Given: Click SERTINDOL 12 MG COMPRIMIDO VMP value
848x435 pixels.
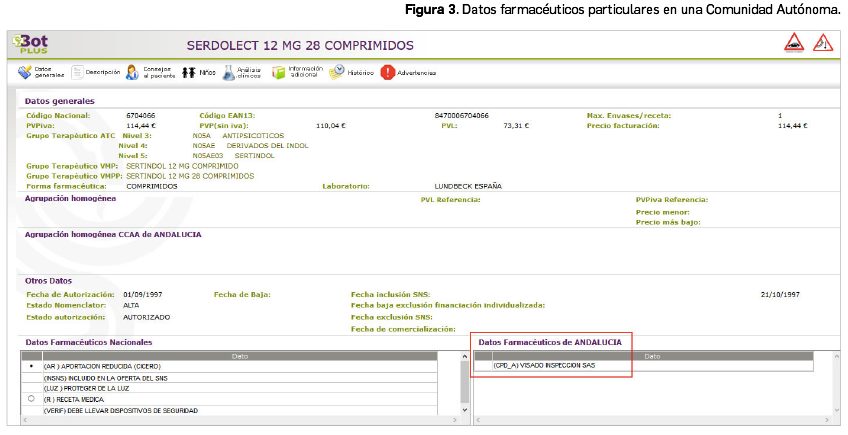Looking at the screenshot, I should (182, 166).
